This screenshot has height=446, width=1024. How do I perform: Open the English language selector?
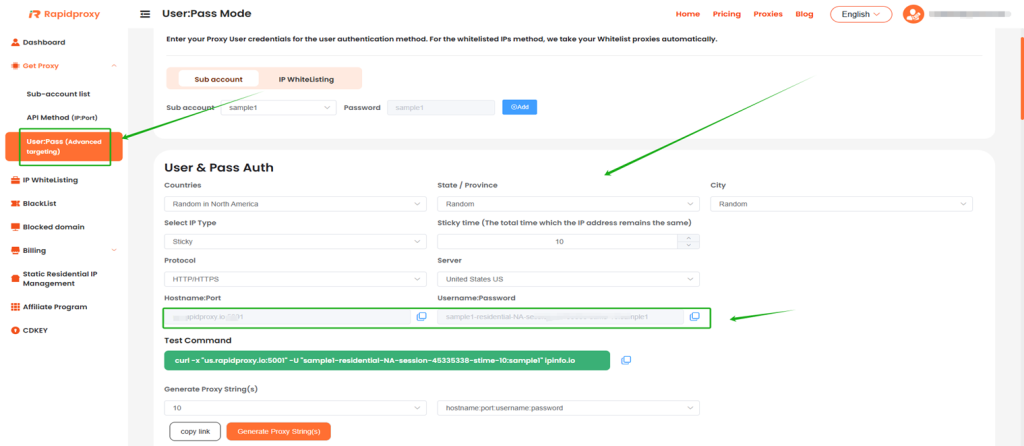[861, 14]
